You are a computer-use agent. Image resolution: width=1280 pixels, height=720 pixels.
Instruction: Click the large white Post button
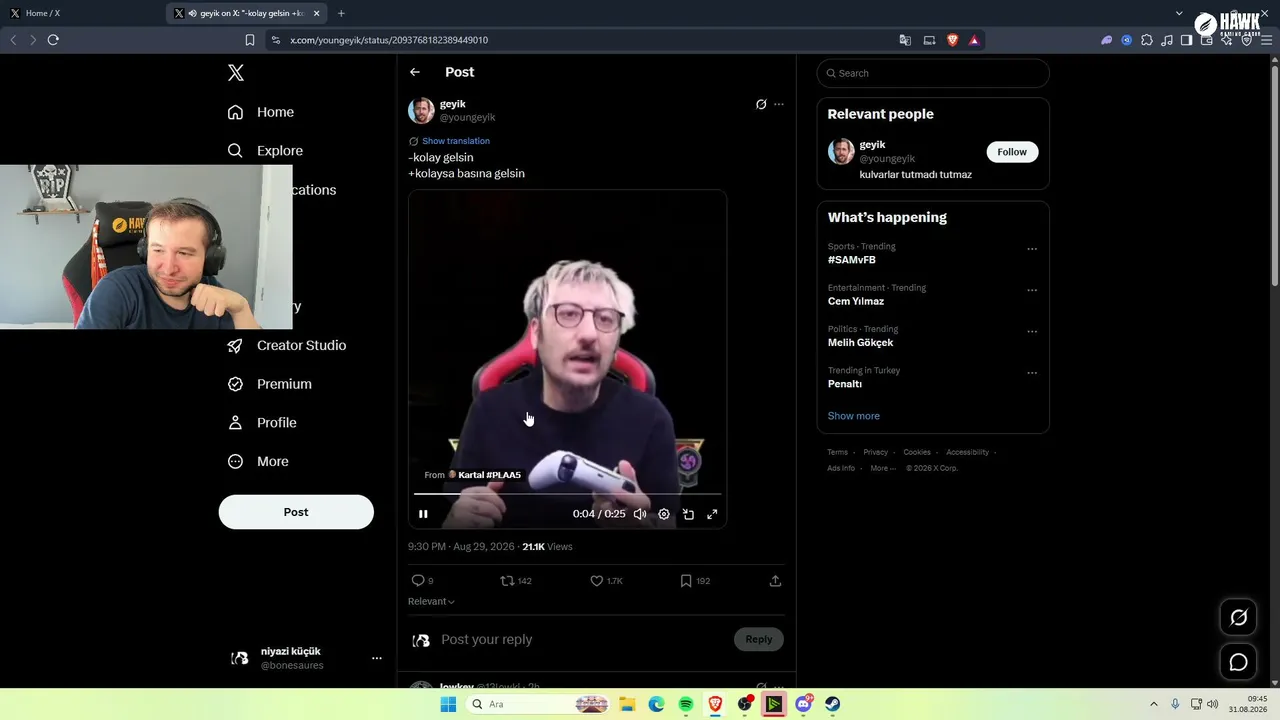pyautogui.click(x=296, y=512)
